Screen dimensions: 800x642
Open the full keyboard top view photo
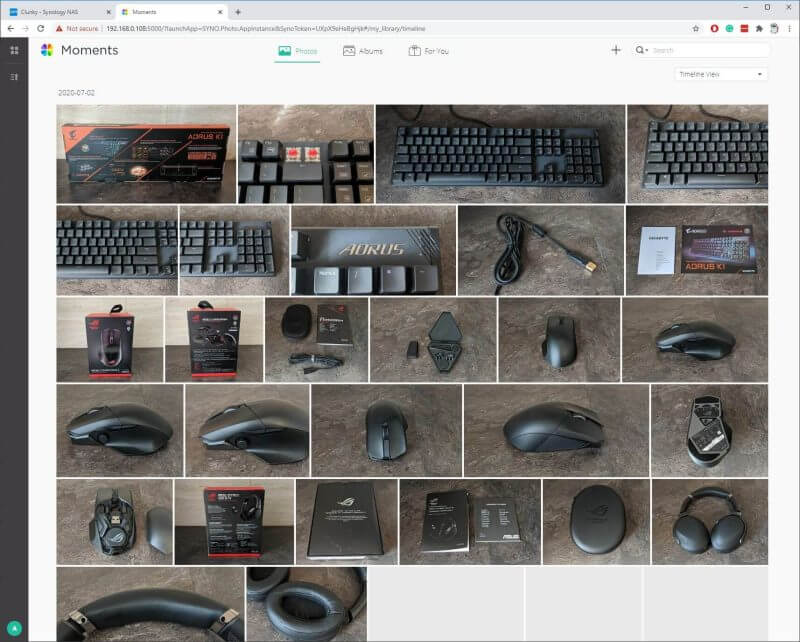pos(501,154)
